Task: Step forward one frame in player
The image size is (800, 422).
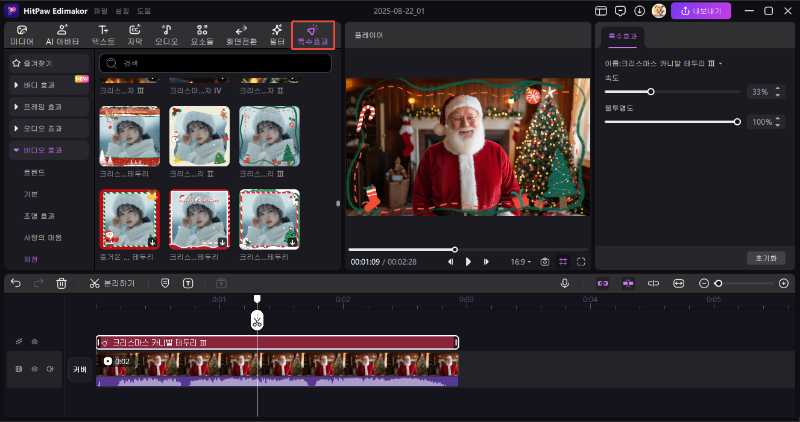Action: pyautogui.click(x=486, y=262)
